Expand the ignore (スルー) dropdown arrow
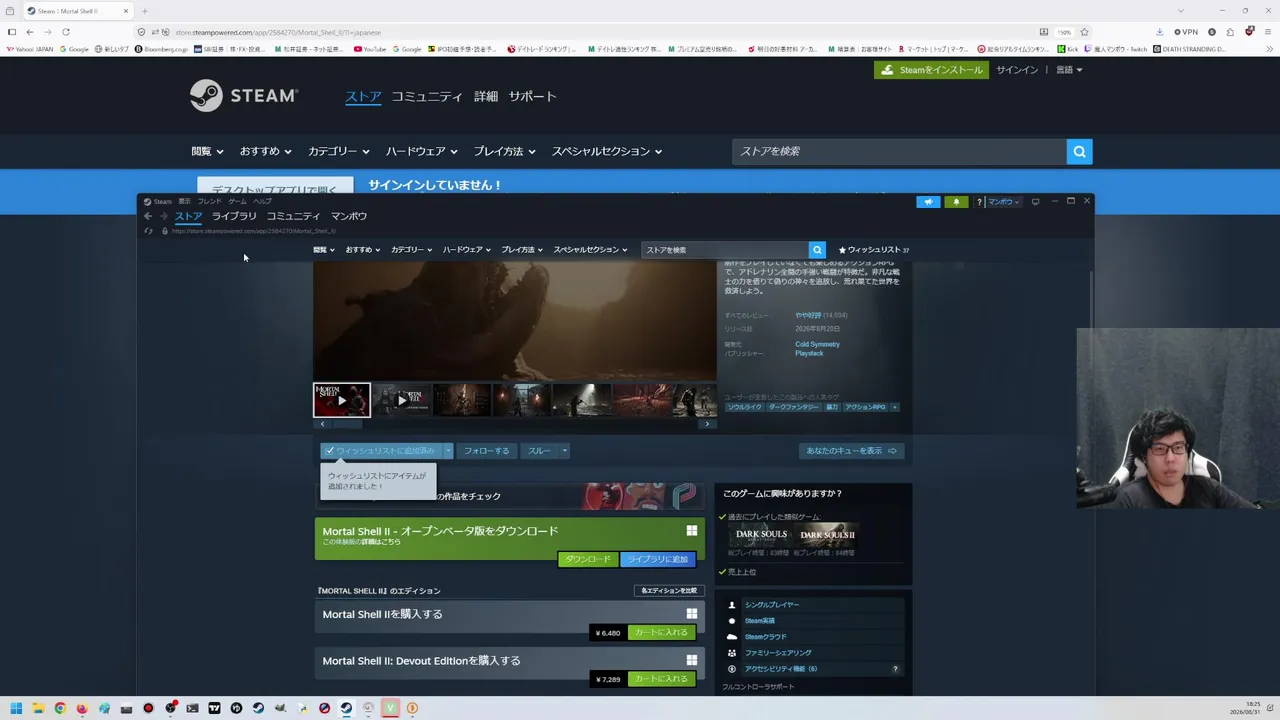Screen dimensions: 1280x720 [564, 451]
